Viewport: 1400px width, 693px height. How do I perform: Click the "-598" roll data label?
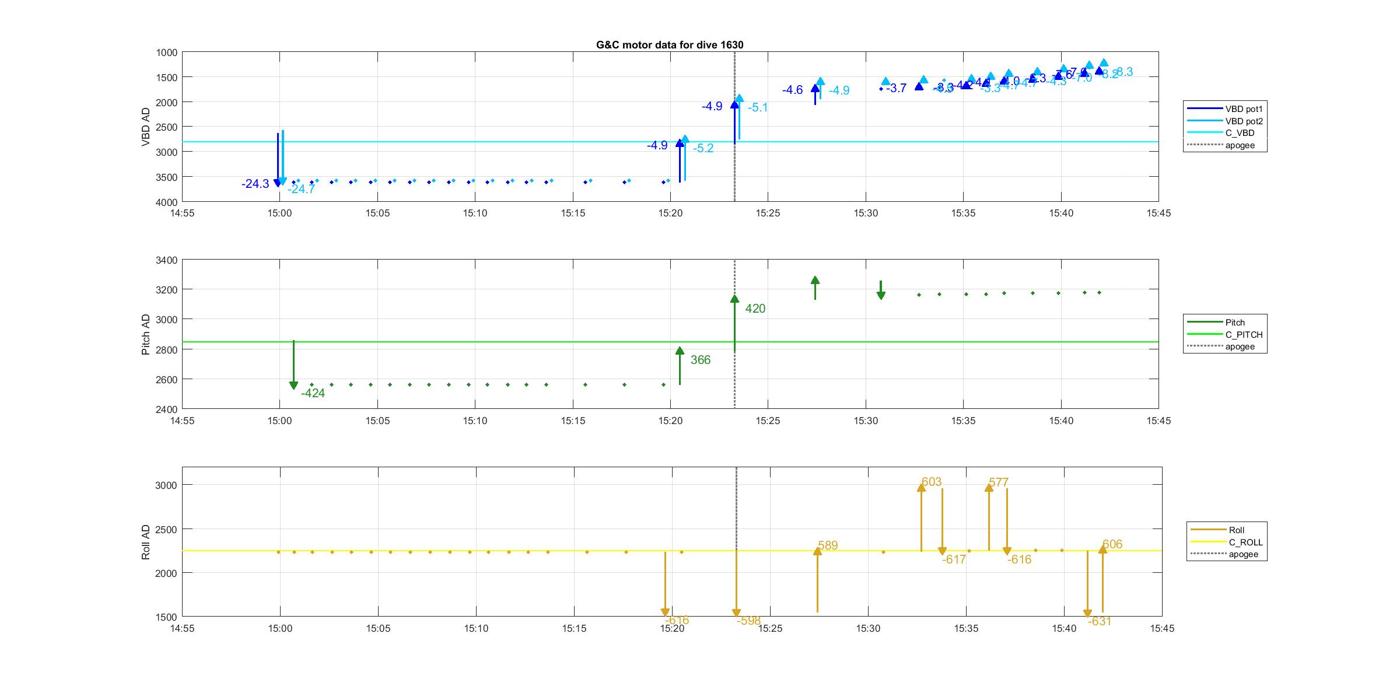(749, 621)
